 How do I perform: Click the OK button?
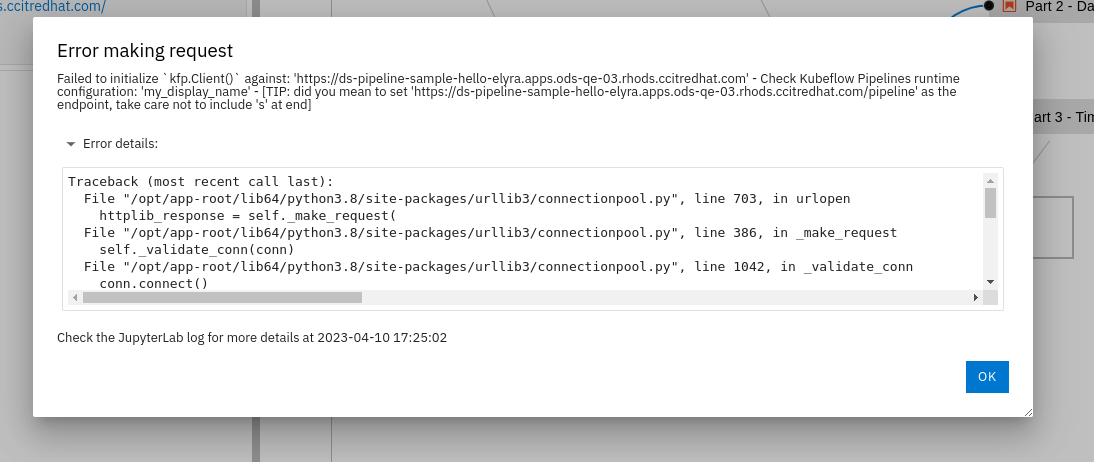987,377
